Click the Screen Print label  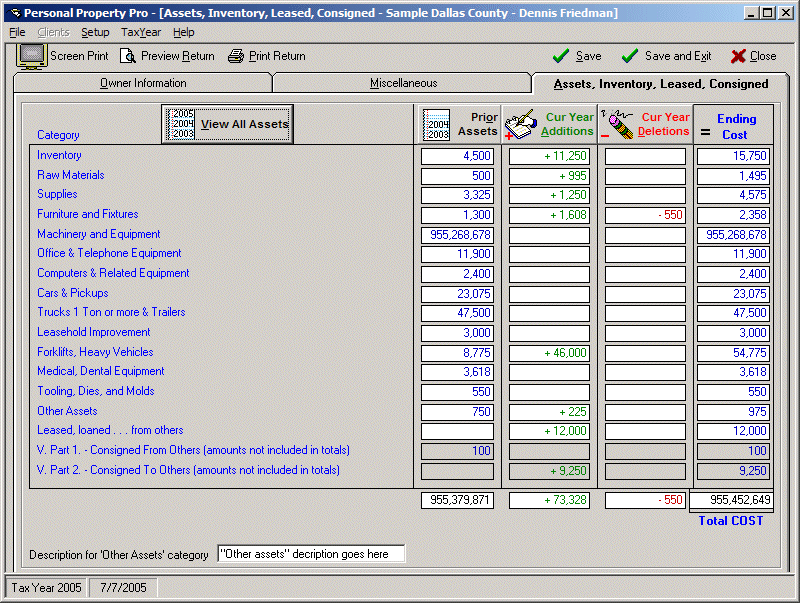pos(79,56)
